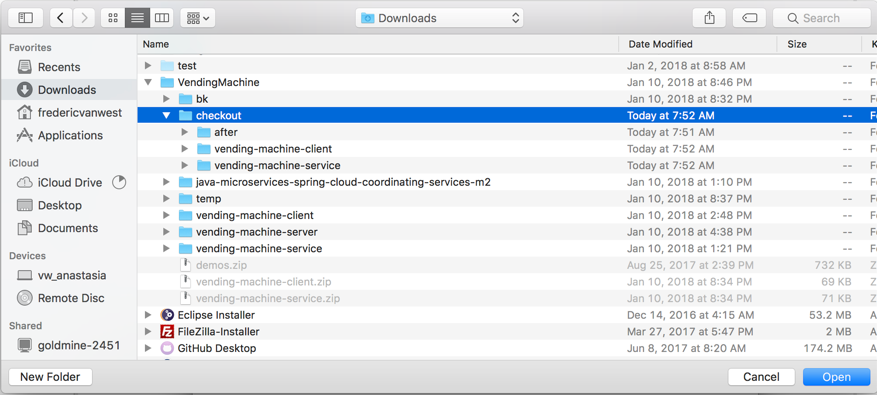877x395 pixels.
Task: Select the FileZilla-Installer app icon
Action: (x=167, y=332)
